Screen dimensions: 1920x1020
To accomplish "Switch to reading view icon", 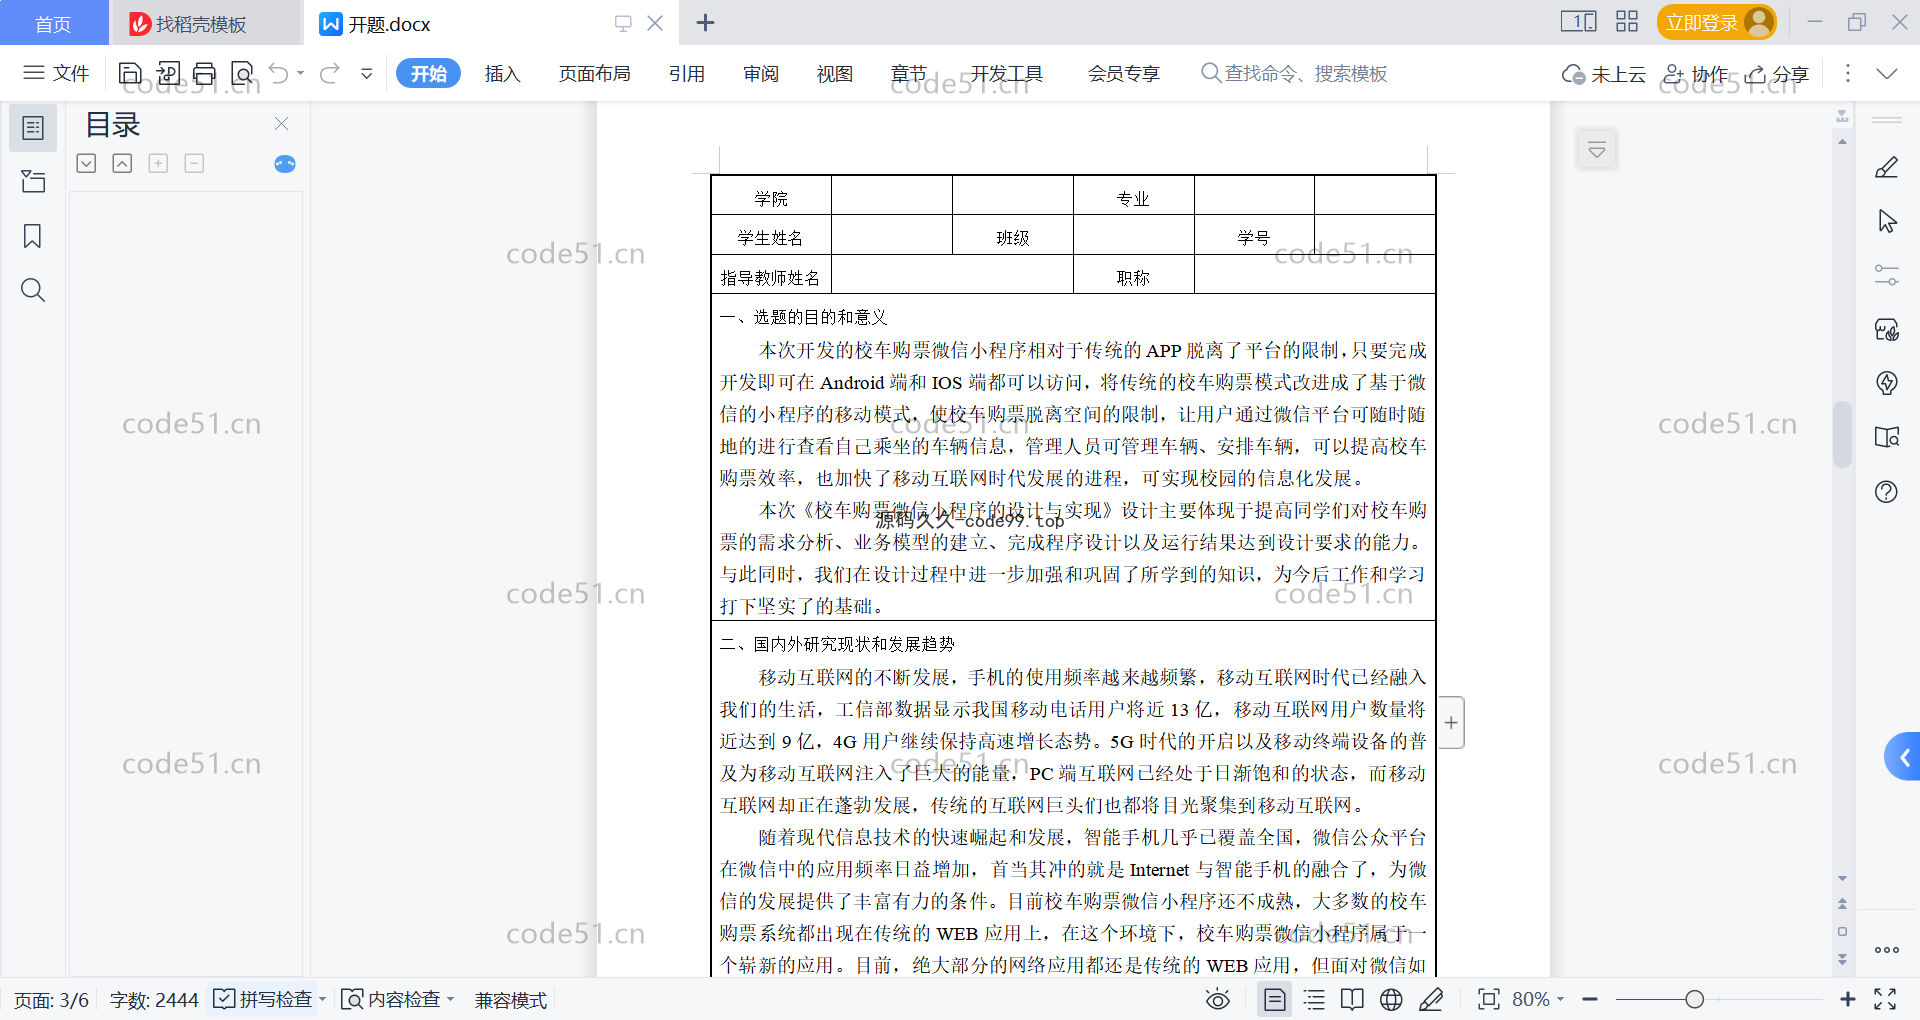I will [x=1352, y=999].
